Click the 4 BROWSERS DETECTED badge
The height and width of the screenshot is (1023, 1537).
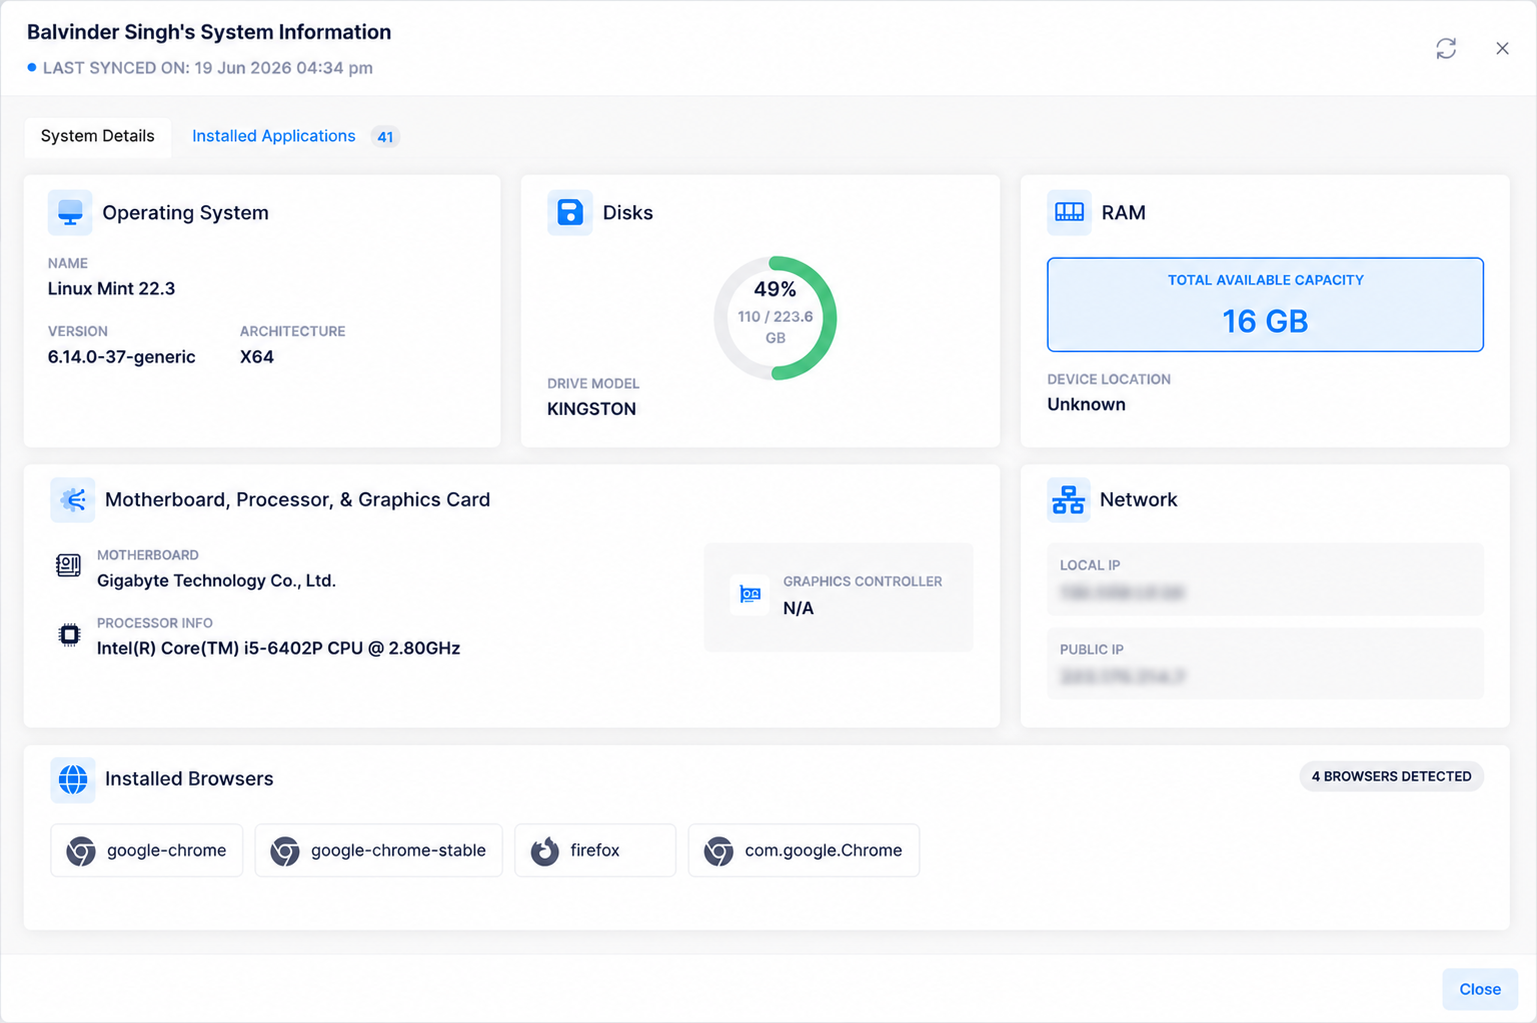(1391, 776)
